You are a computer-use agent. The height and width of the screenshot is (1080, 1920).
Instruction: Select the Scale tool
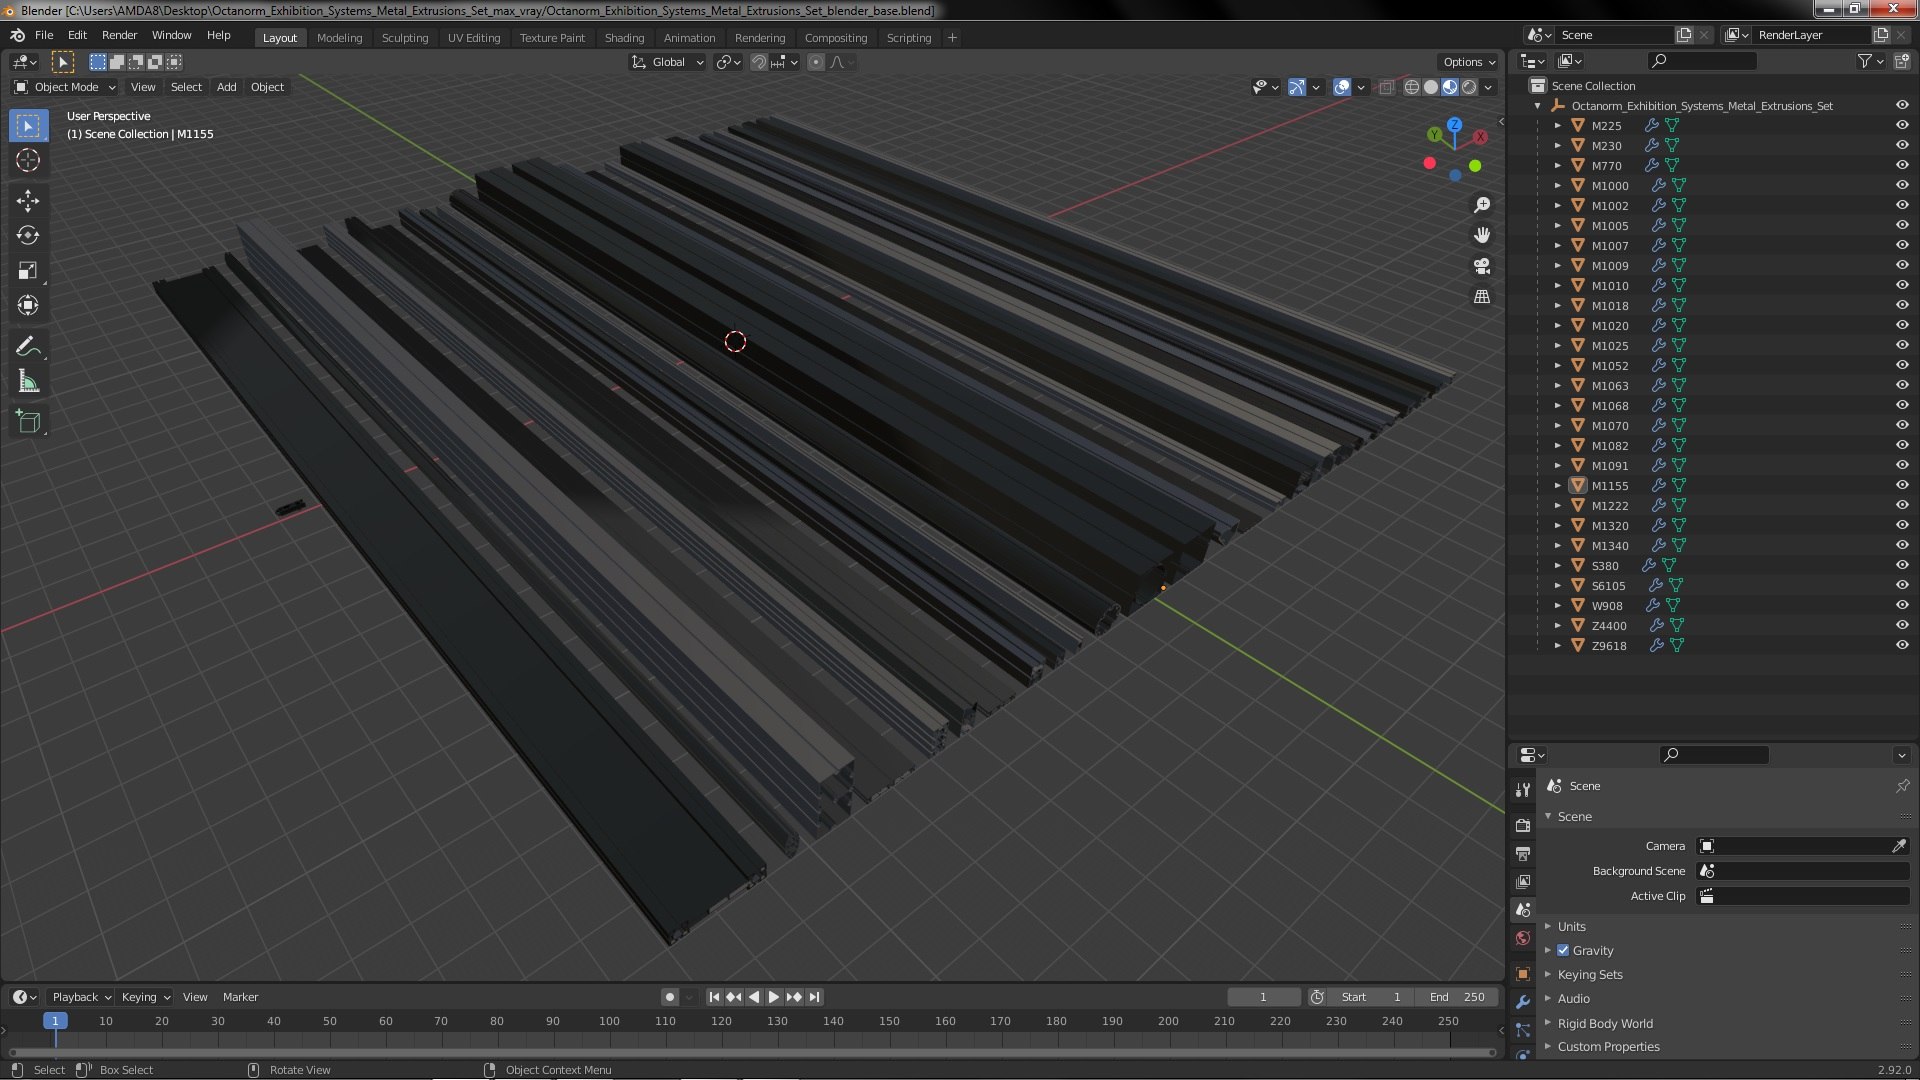pyautogui.click(x=28, y=271)
